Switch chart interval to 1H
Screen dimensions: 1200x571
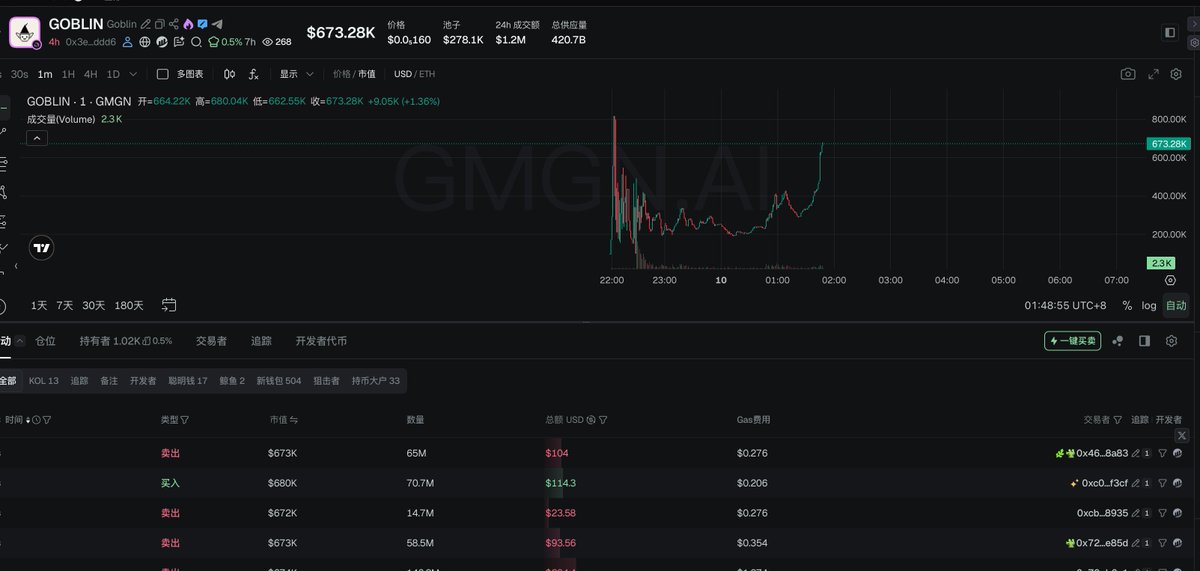pos(68,74)
